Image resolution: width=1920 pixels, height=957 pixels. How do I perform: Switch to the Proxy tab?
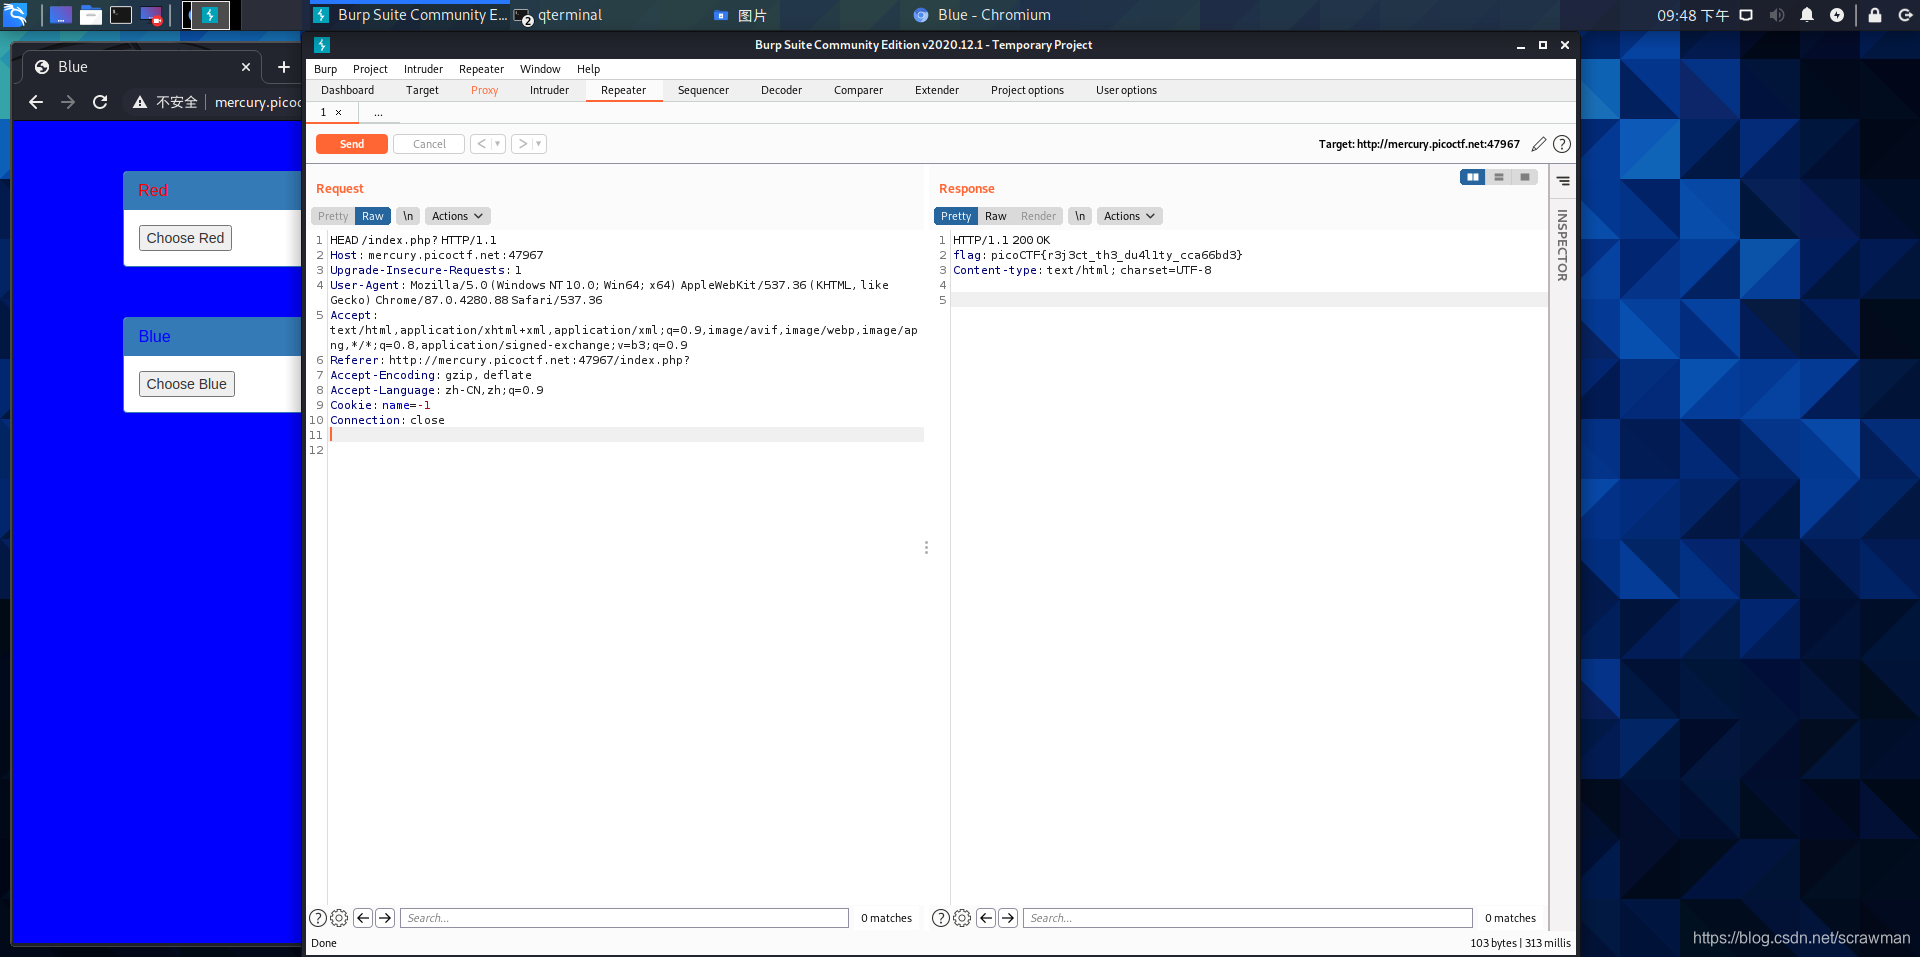484,90
